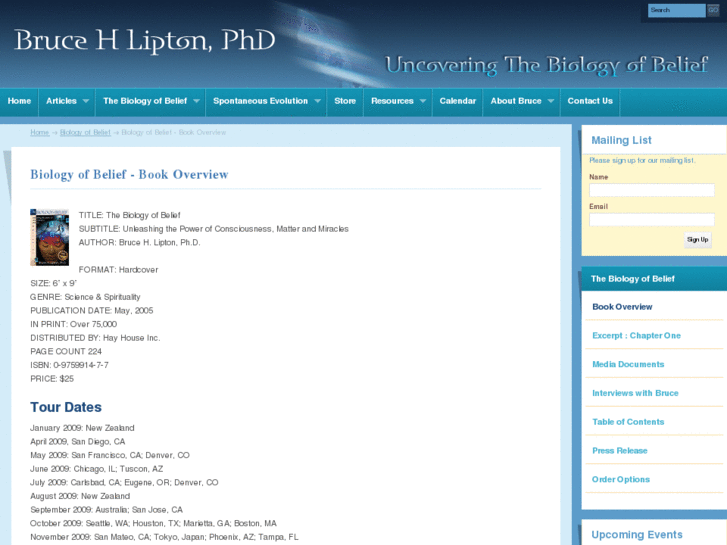
Task: Open the Book Overview sidebar link
Action: pyautogui.click(x=622, y=307)
